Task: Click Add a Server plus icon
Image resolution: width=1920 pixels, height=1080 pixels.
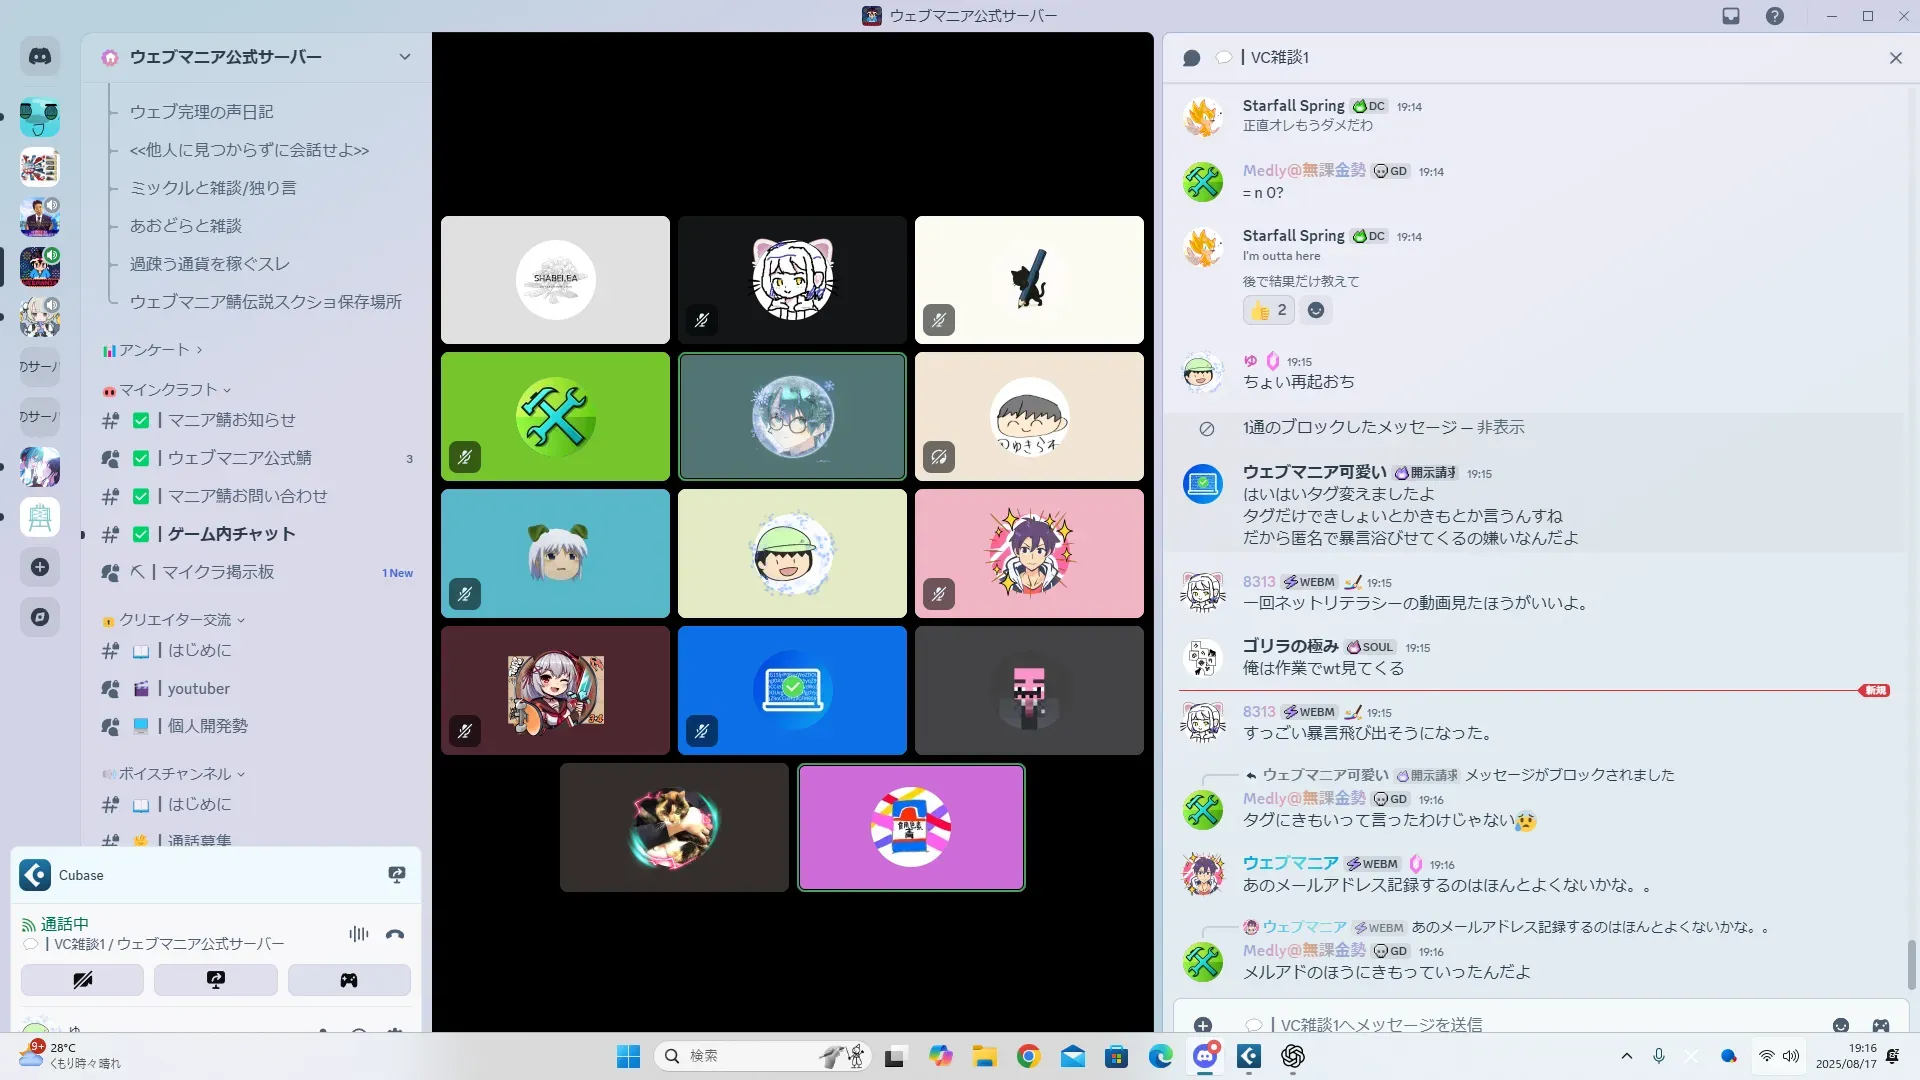Action: [x=40, y=567]
